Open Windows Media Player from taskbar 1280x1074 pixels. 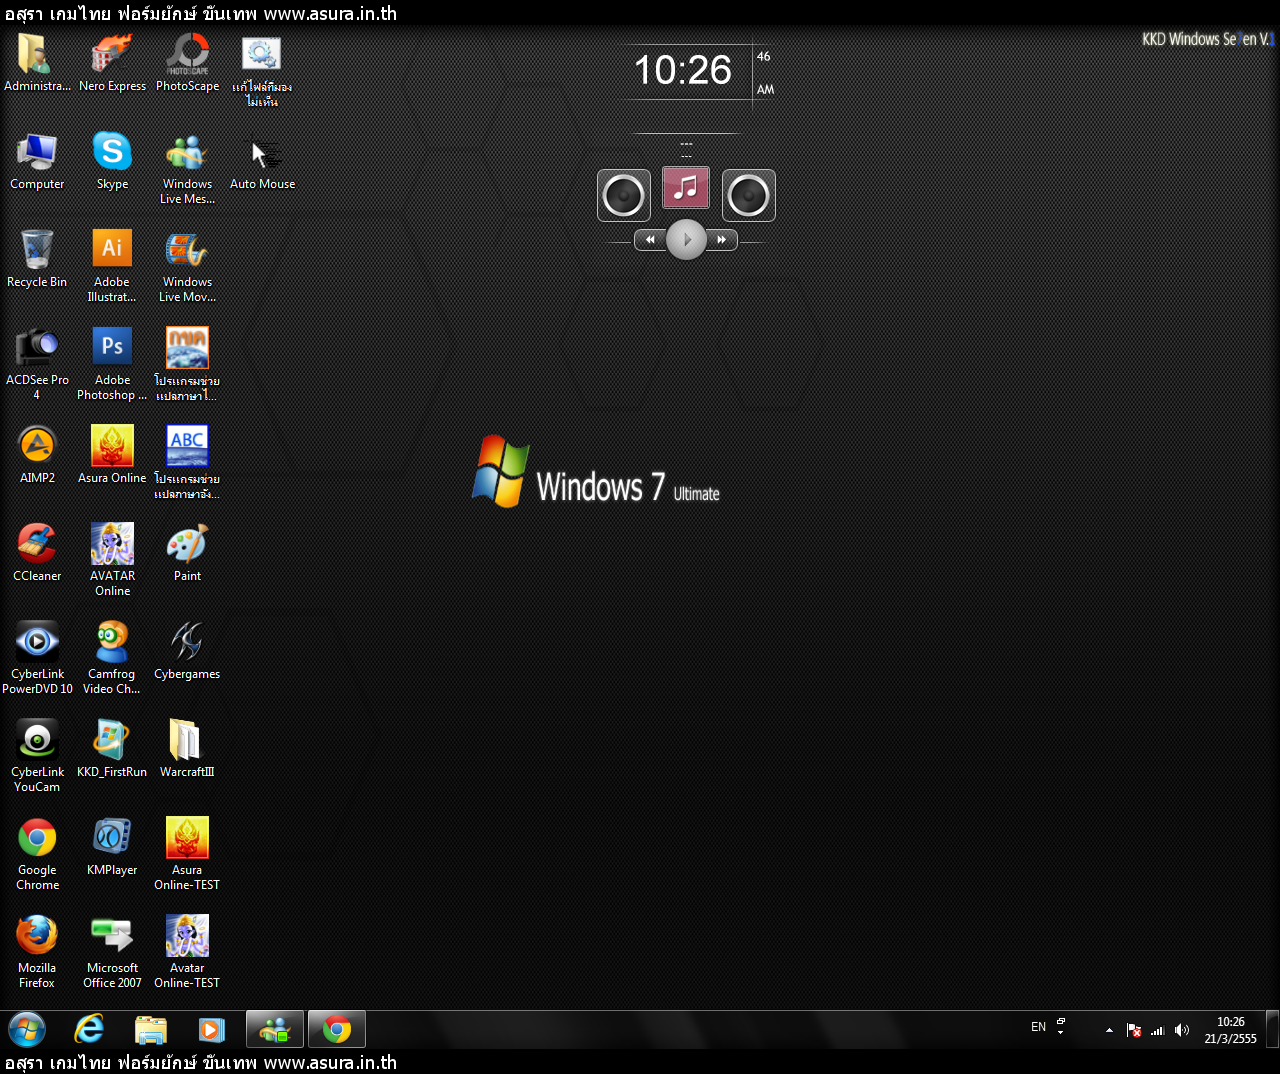(x=212, y=1029)
